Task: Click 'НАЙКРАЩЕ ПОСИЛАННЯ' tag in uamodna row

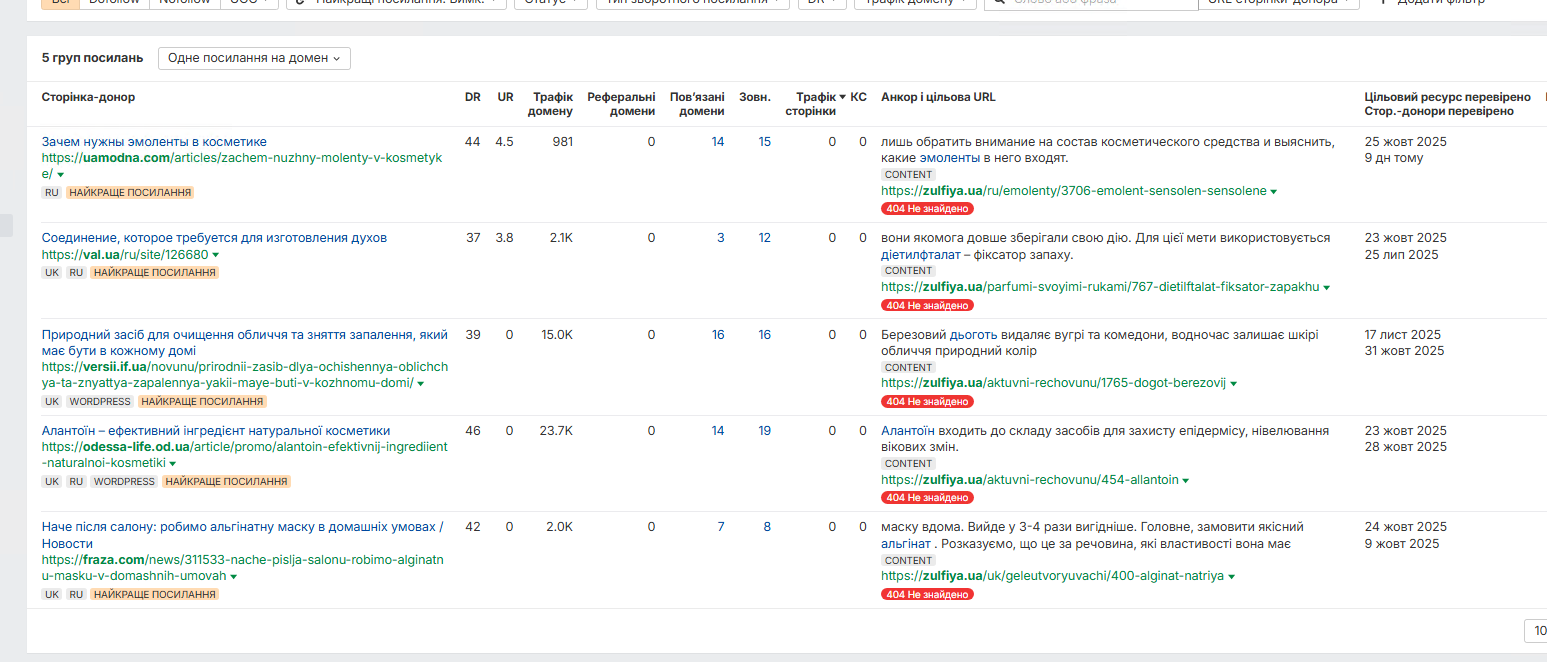Action: click(x=130, y=192)
